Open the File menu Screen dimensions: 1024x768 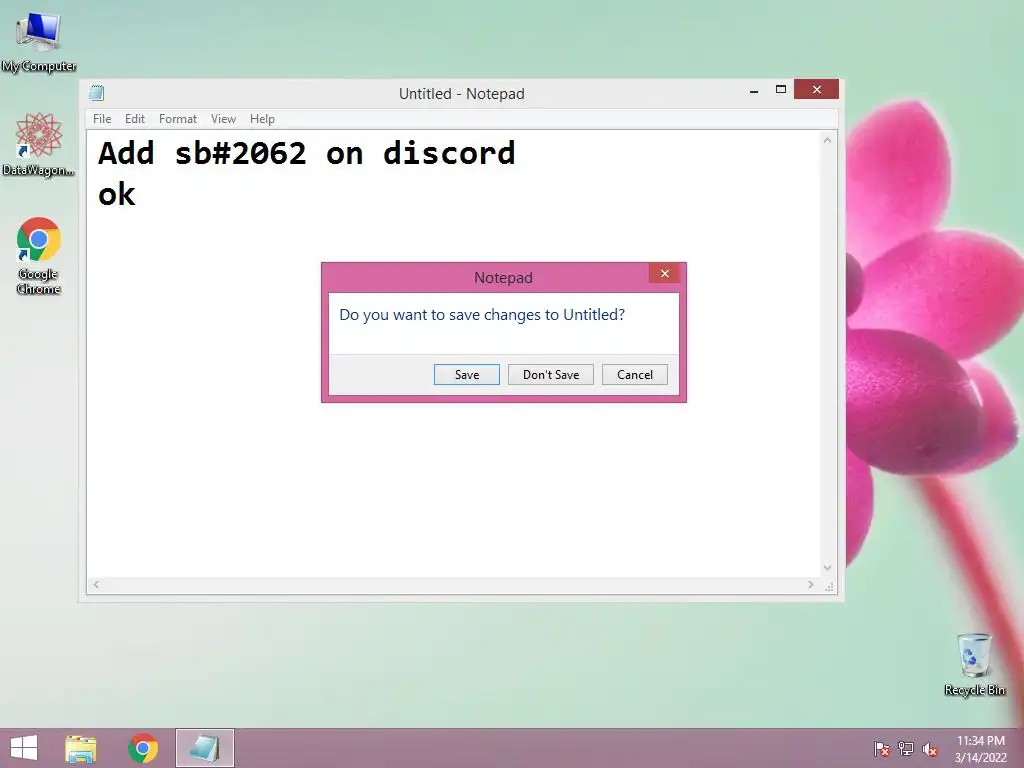tap(102, 119)
